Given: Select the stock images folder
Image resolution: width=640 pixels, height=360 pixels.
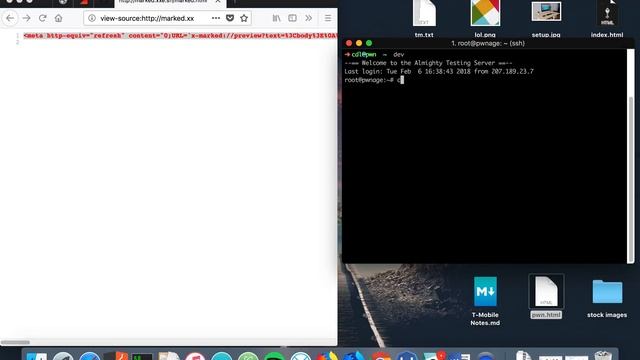Looking at the screenshot, I should pos(607,298).
